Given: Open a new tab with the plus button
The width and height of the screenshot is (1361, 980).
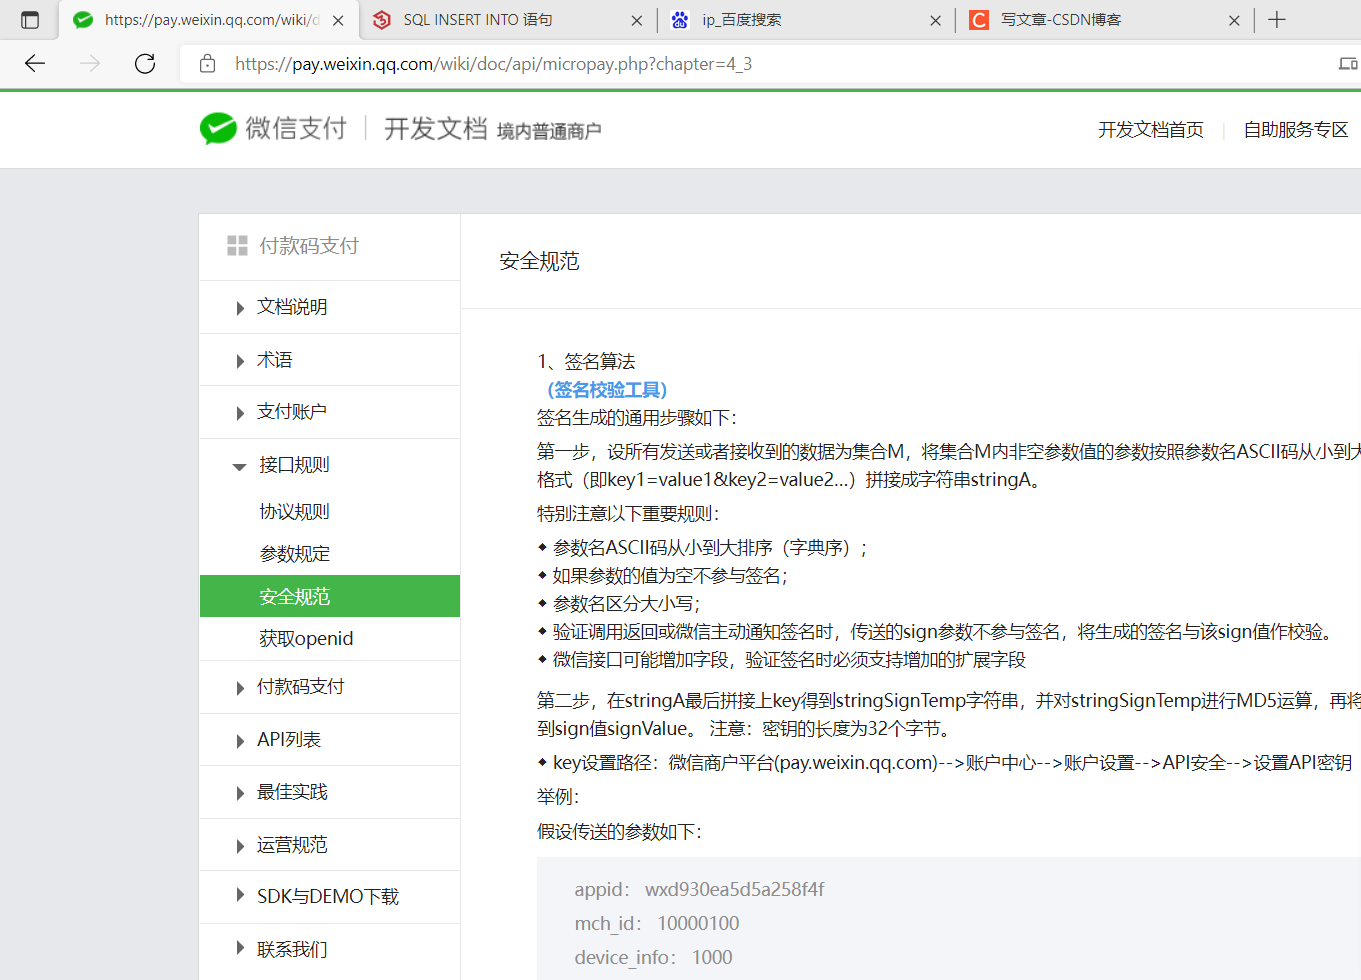Looking at the screenshot, I should pos(1277,20).
